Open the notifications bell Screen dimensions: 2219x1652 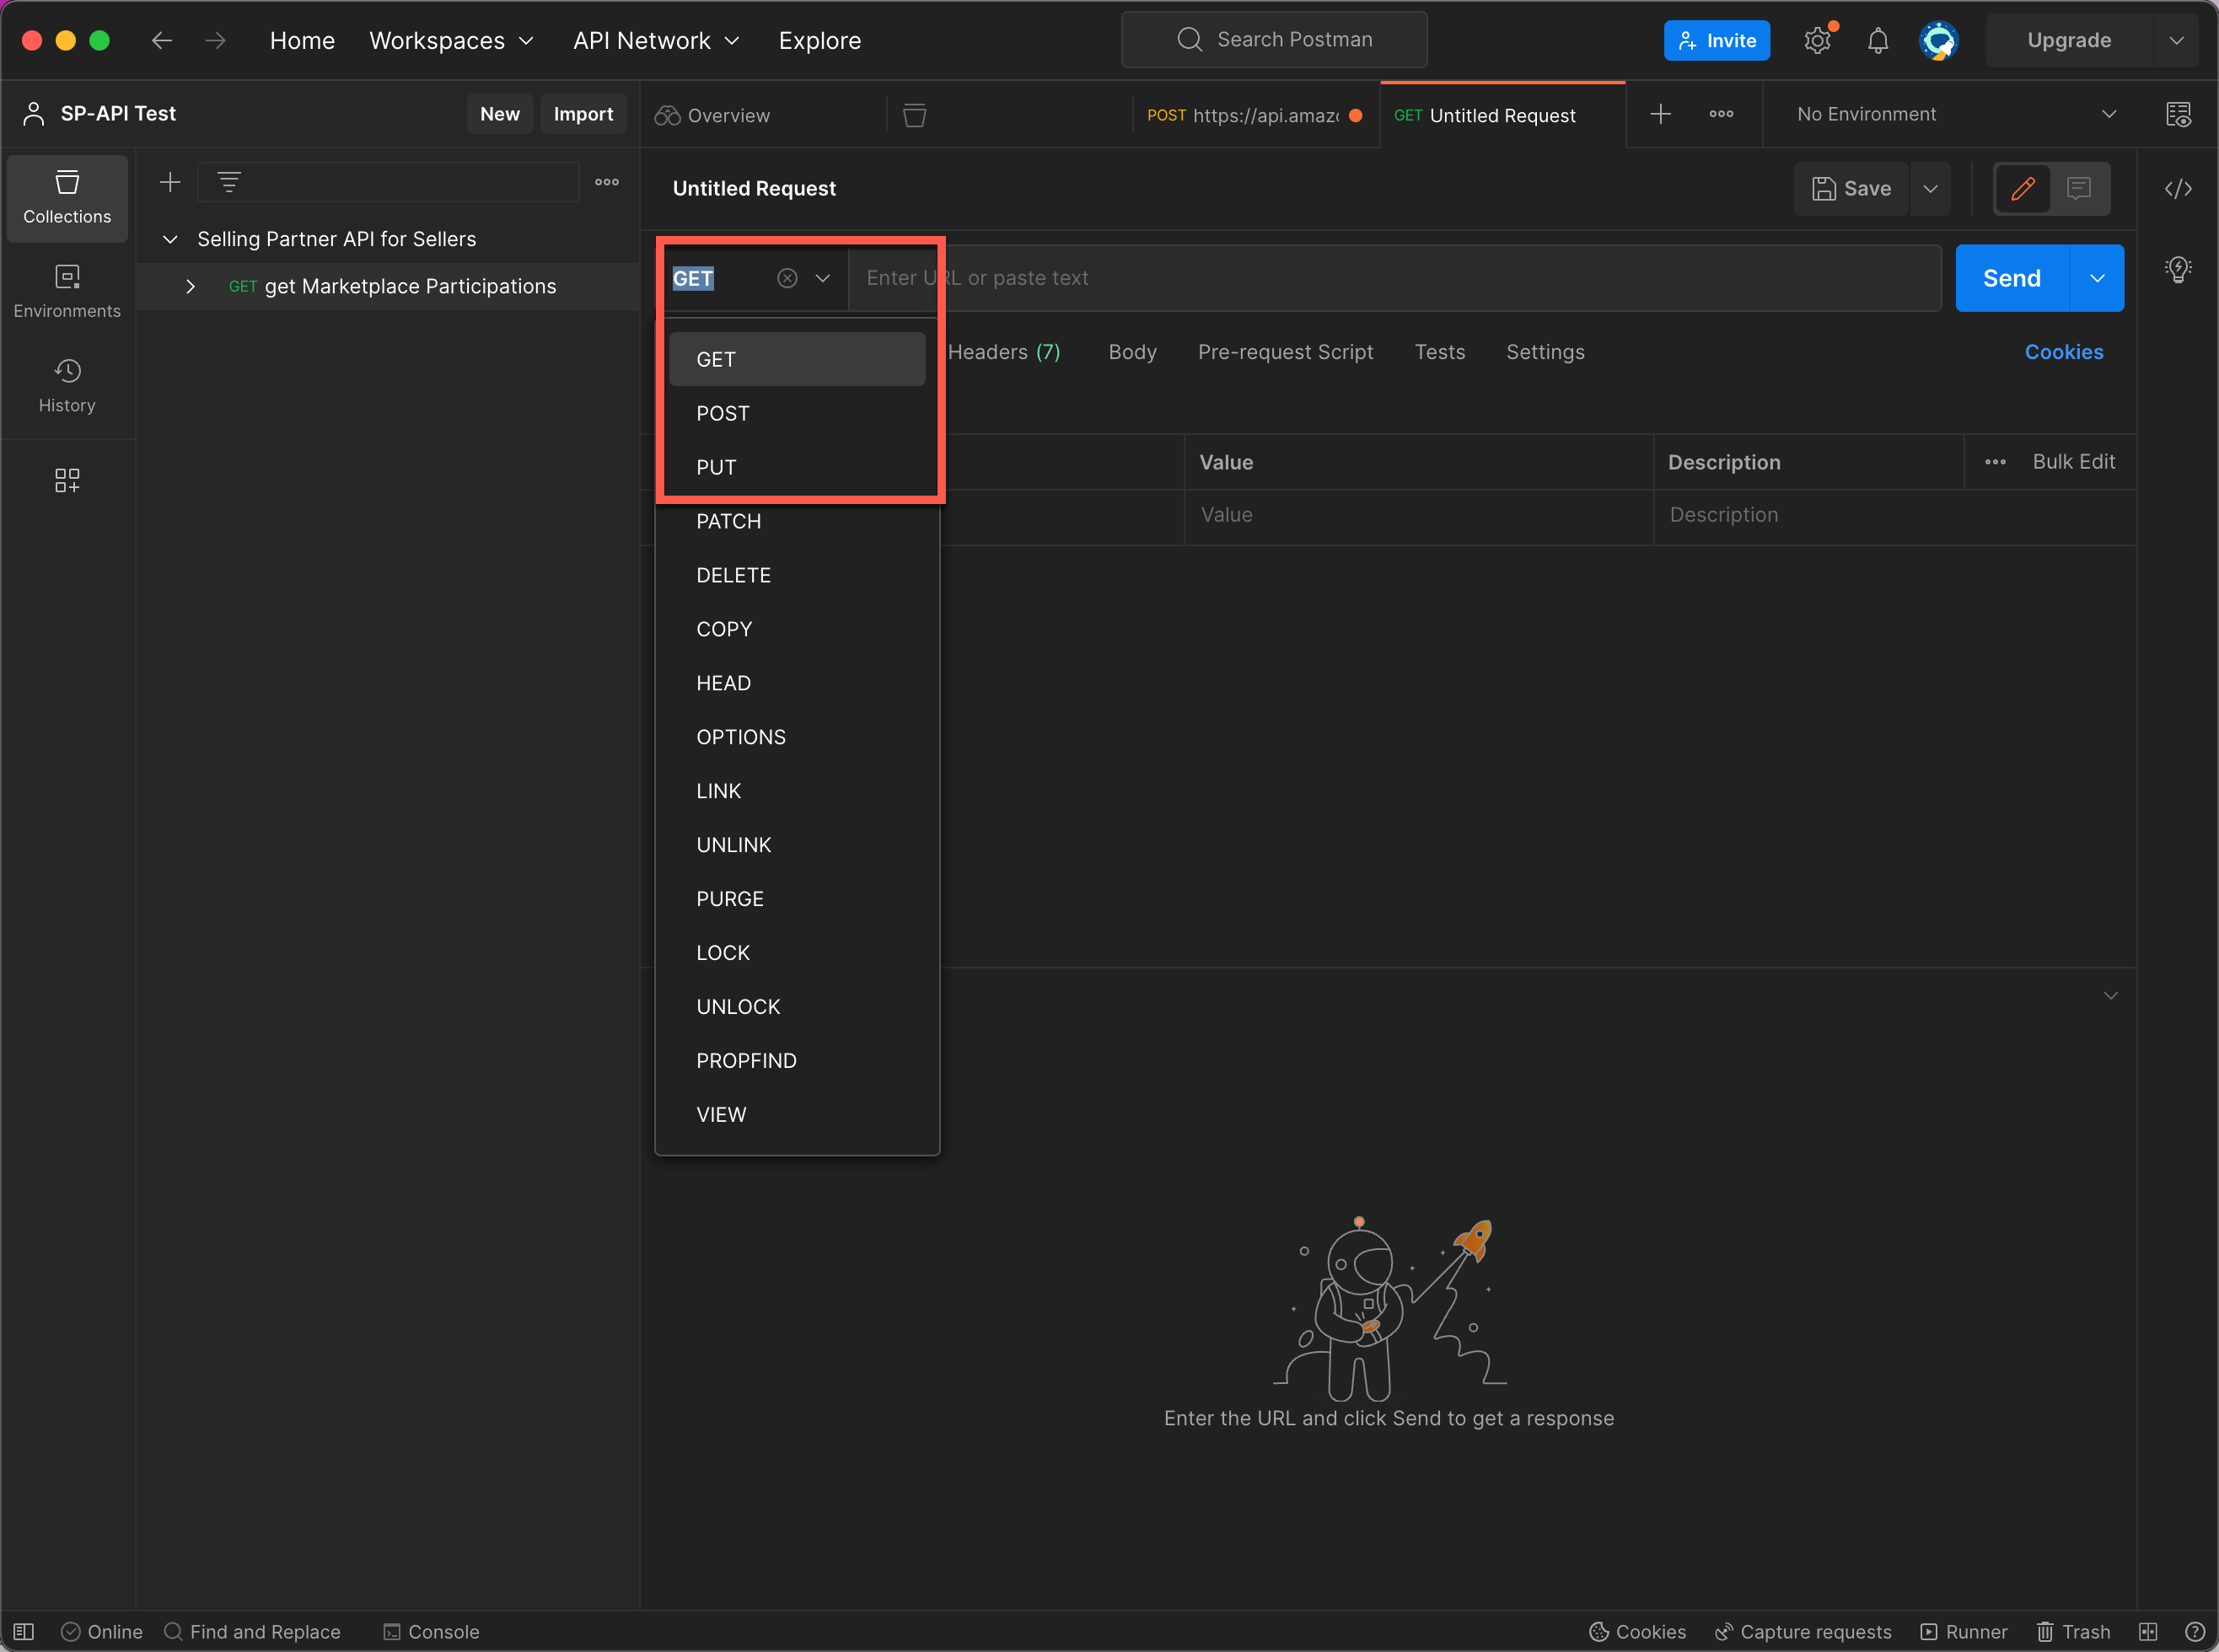pyautogui.click(x=1877, y=41)
